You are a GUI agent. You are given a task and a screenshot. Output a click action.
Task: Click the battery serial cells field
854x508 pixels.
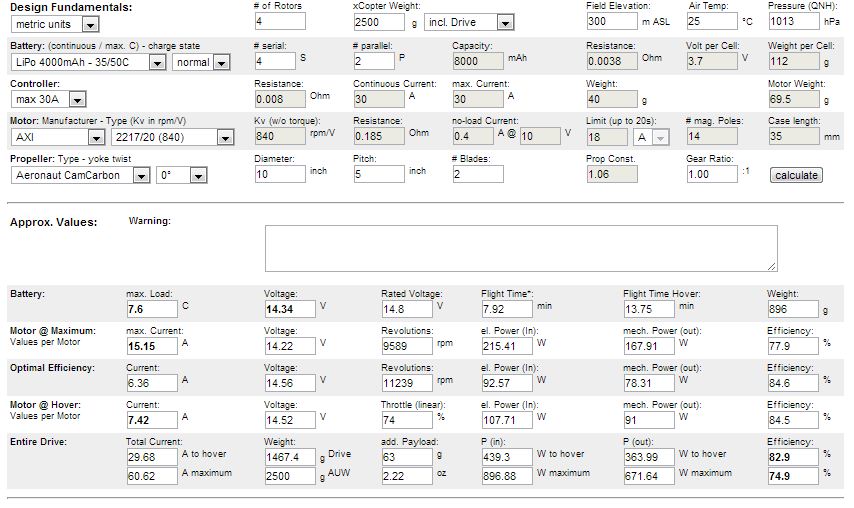(275, 60)
